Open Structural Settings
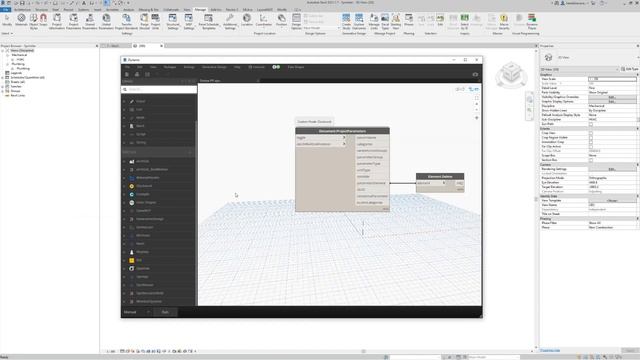 tap(173, 21)
